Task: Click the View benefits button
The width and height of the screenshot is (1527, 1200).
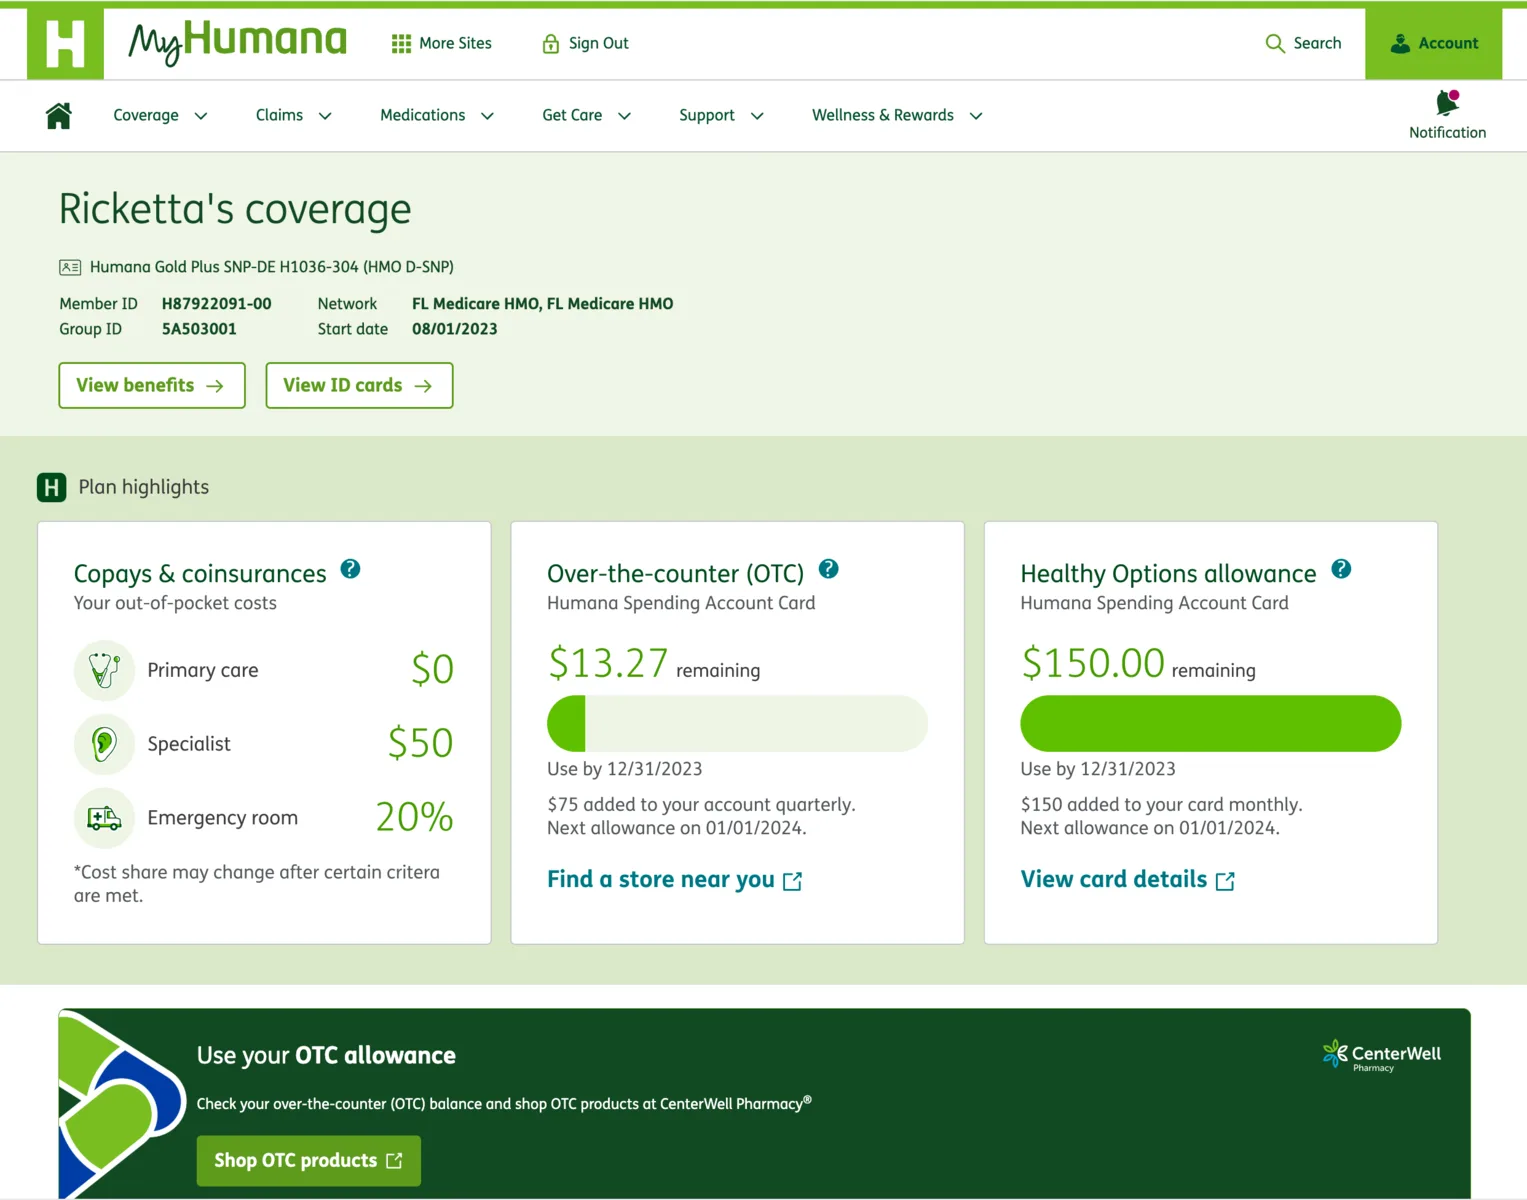Action: click(x=152, y=385)
